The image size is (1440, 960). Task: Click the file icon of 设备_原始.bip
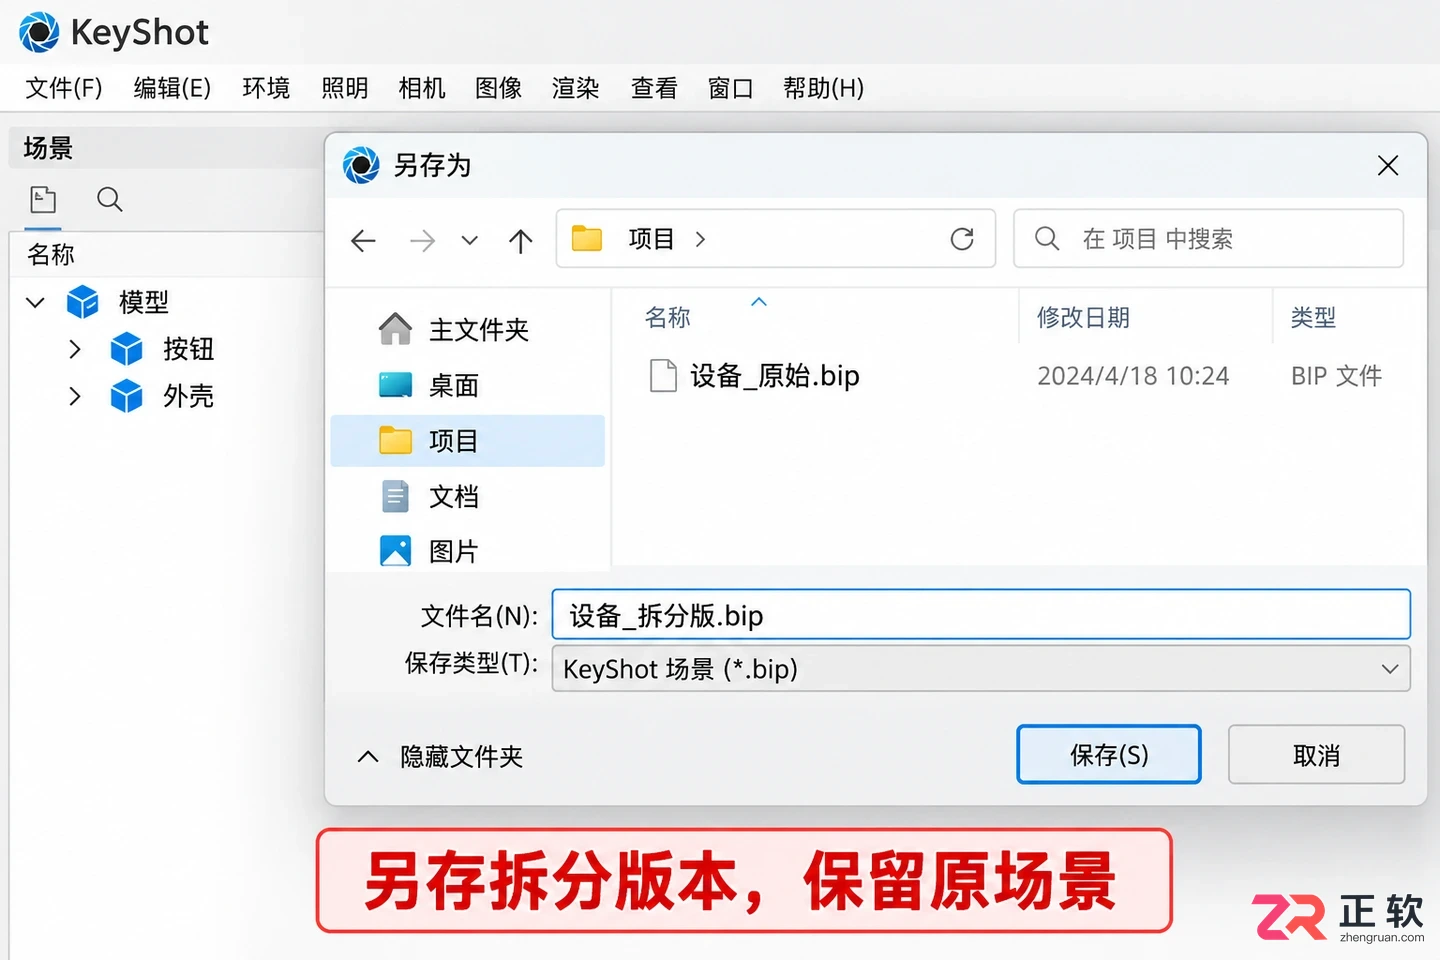pos(663,376)
